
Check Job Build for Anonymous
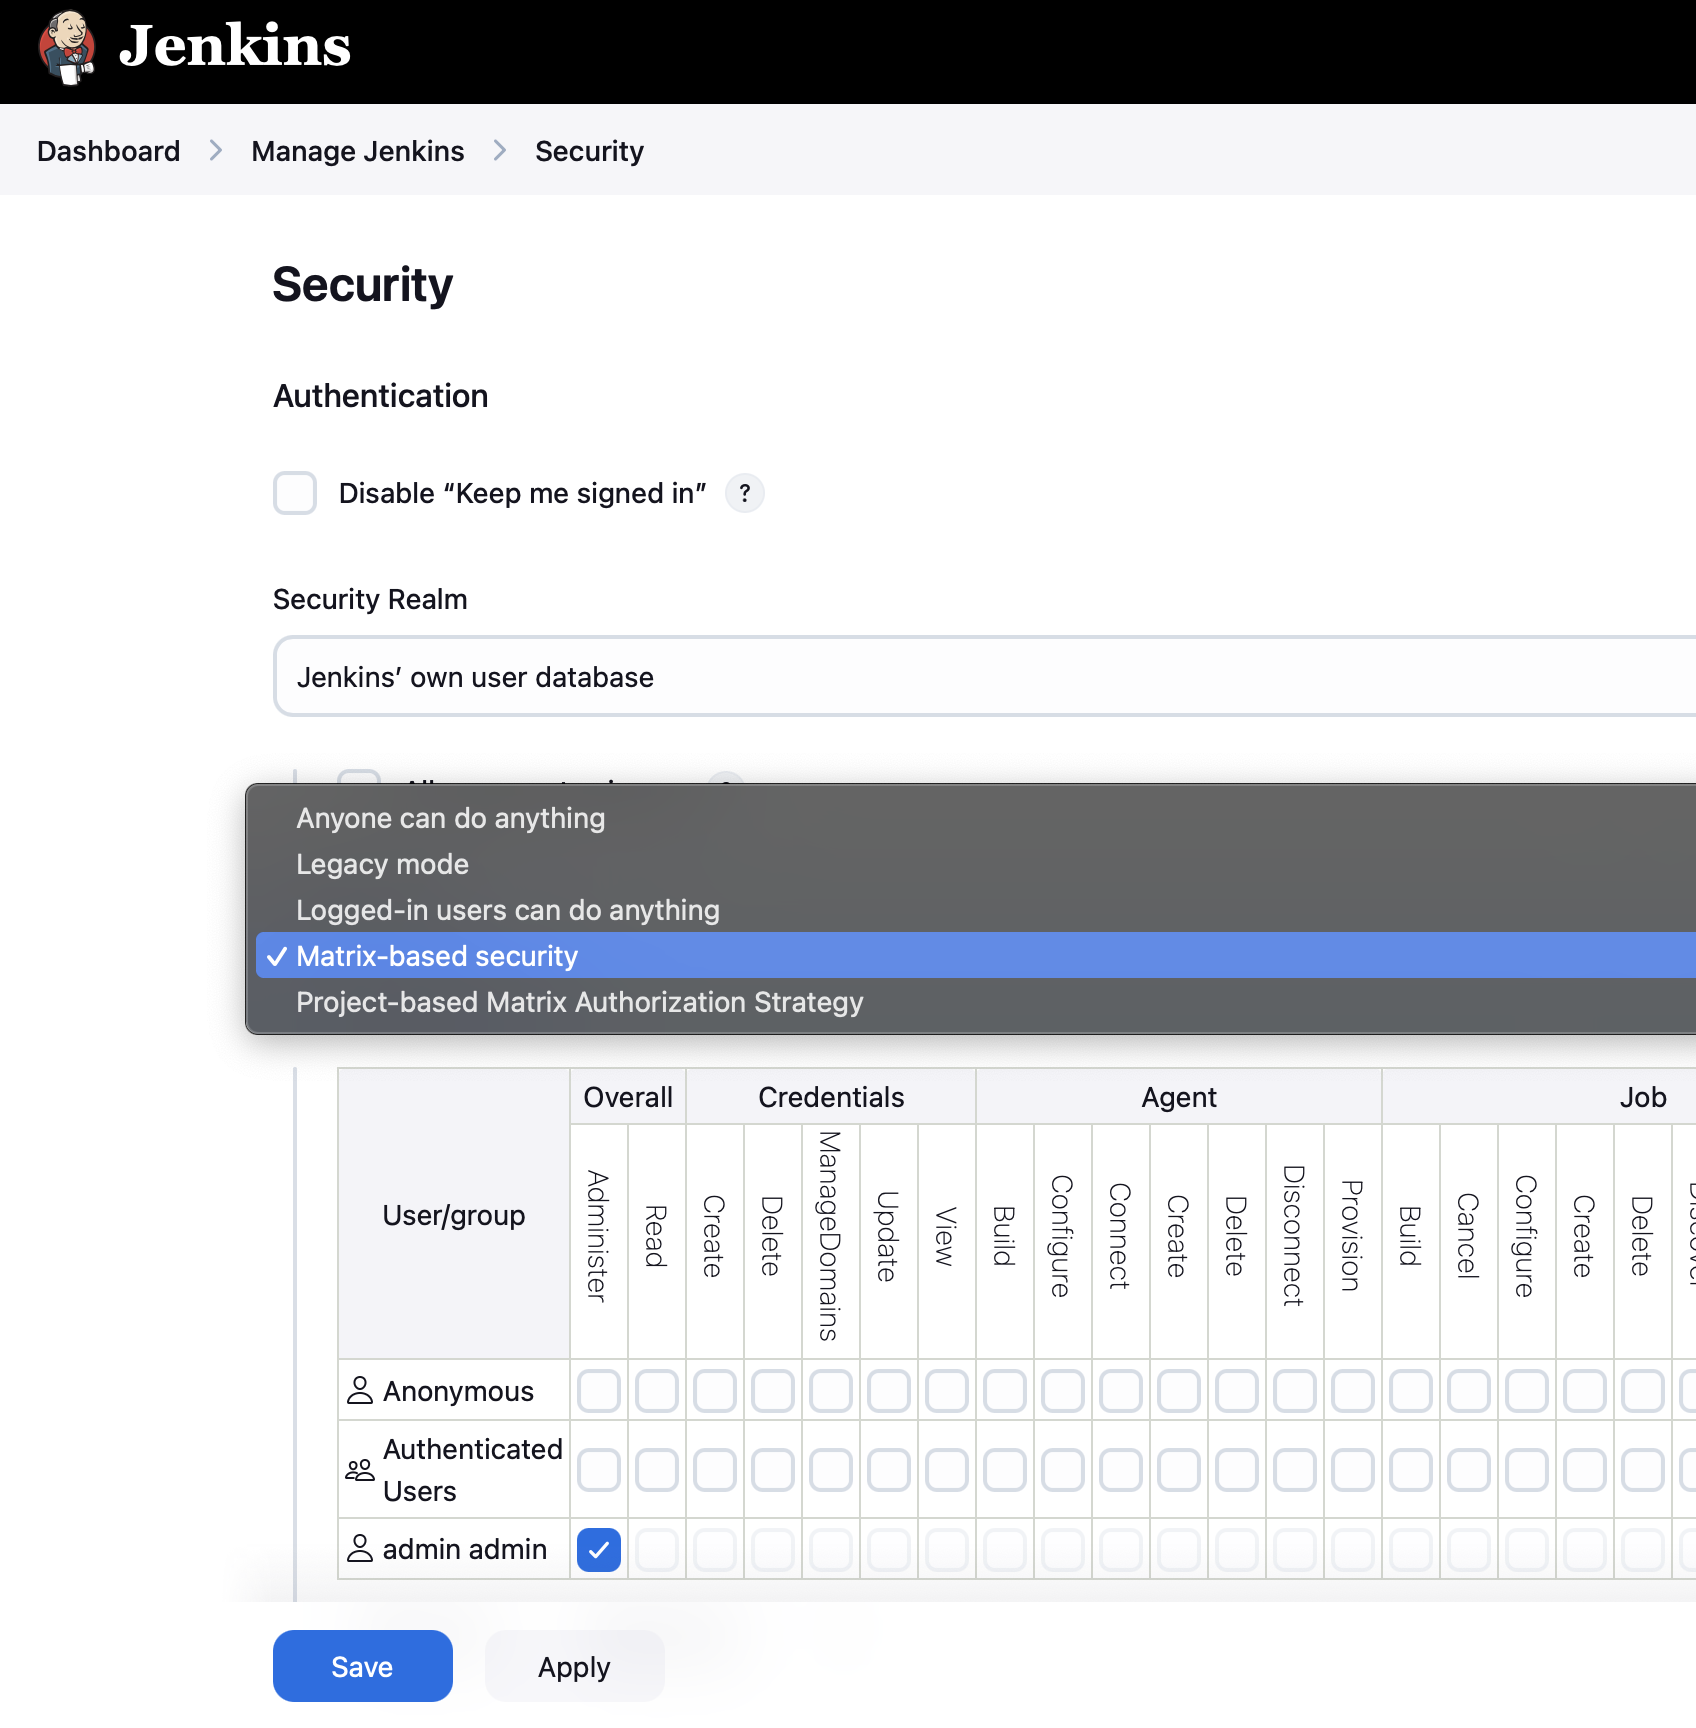point(1411,1391)
